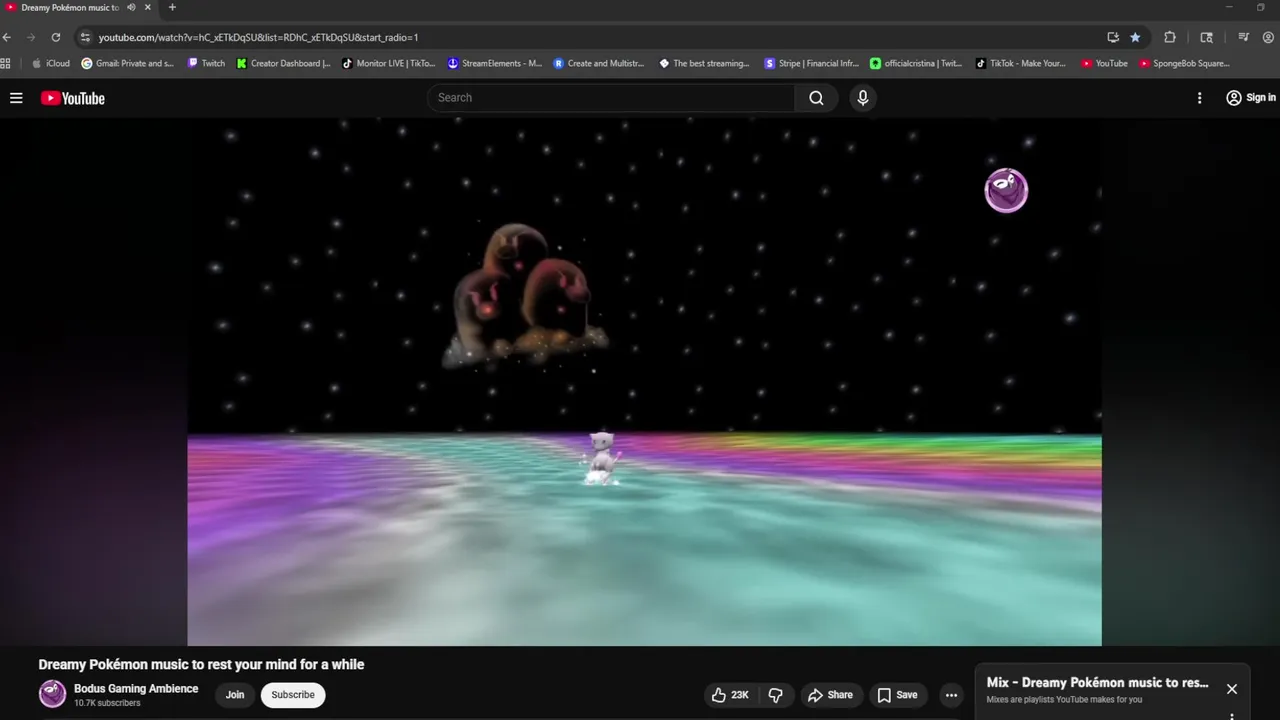Sign in to YouTube
The width and height of the screenshot is (1280, 720).
1251,98
